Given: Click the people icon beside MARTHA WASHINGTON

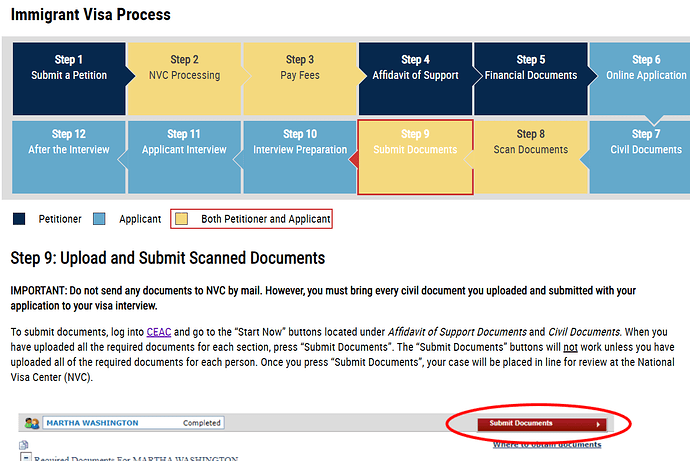Looking at the screenshot, I should pos(32,423).
